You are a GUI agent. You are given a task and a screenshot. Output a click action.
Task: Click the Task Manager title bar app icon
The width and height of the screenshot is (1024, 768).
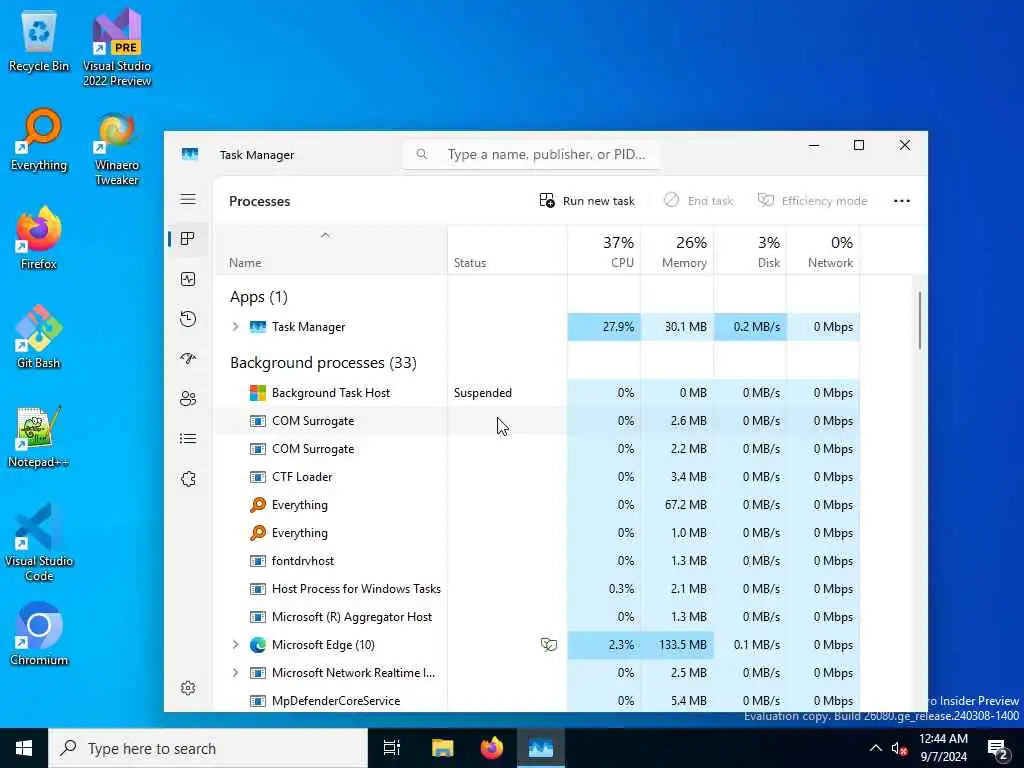coord(189,154)
